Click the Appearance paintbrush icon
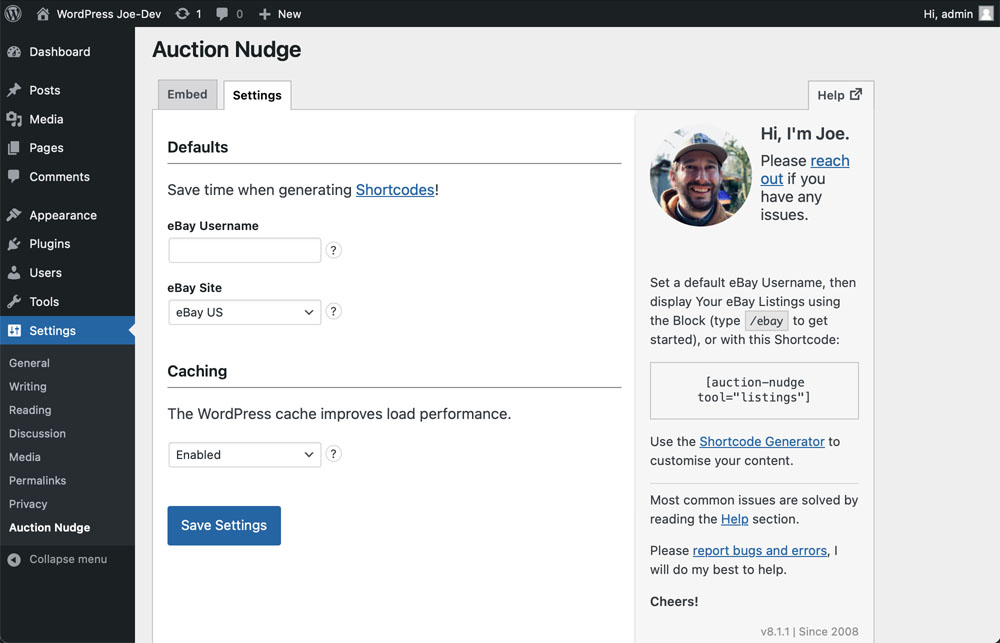1000x643 pixels. click(x=14, y=215)
